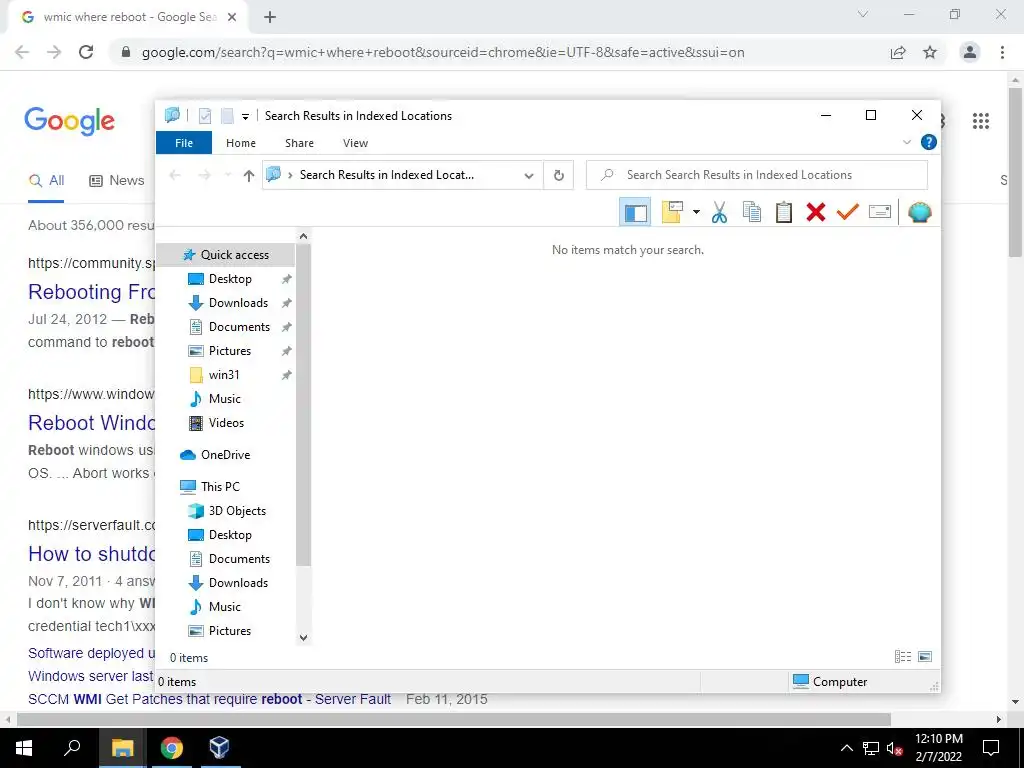Screen dimensions: 1024x768
Task: Click Chrome address bar URL
Action: (443, 52)
